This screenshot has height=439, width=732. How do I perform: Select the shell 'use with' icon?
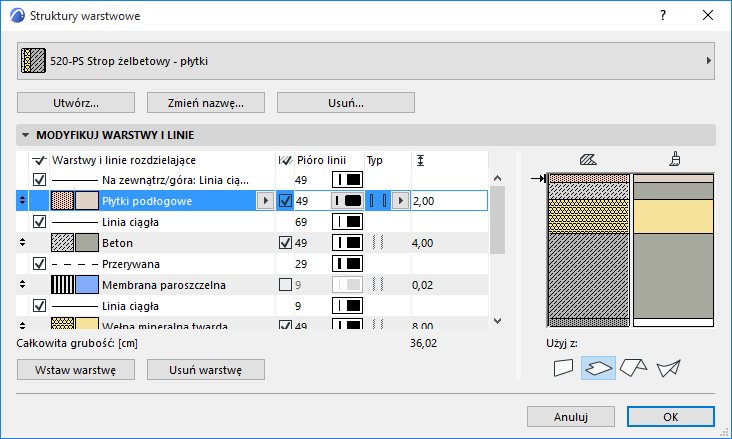click(x=667, y=368)
